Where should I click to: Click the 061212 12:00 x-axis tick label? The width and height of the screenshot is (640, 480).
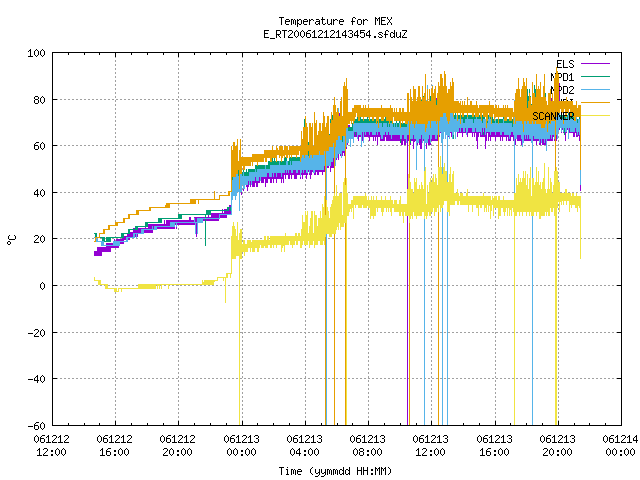pyautogui.click(x=51, y=446)
